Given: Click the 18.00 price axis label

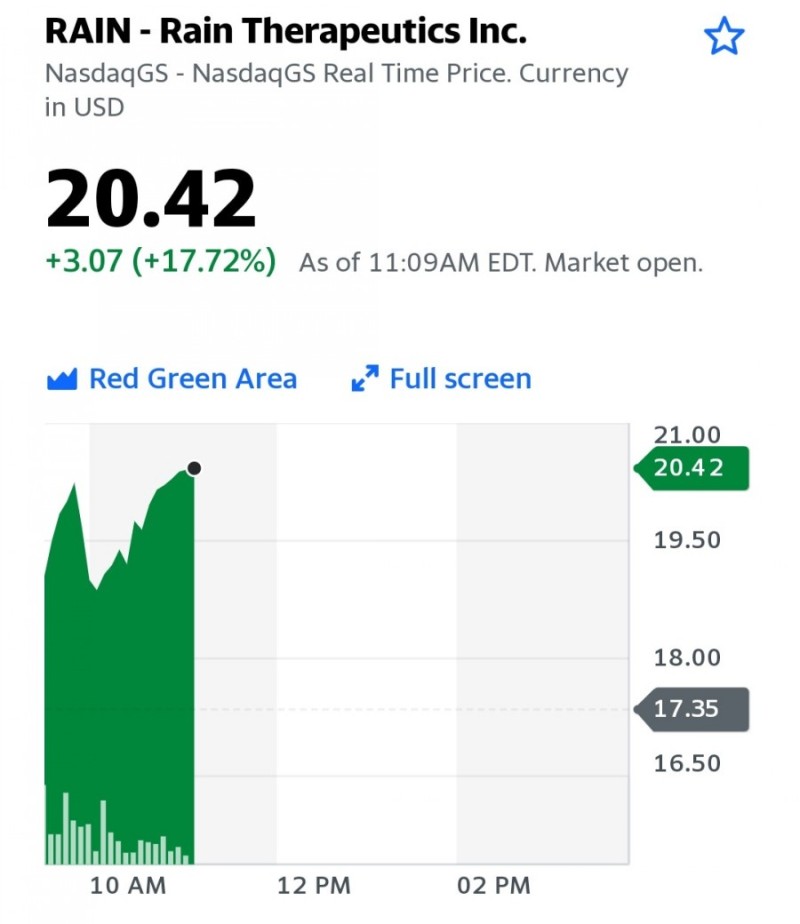Looking at the screenshot, I should click(687, 658).
